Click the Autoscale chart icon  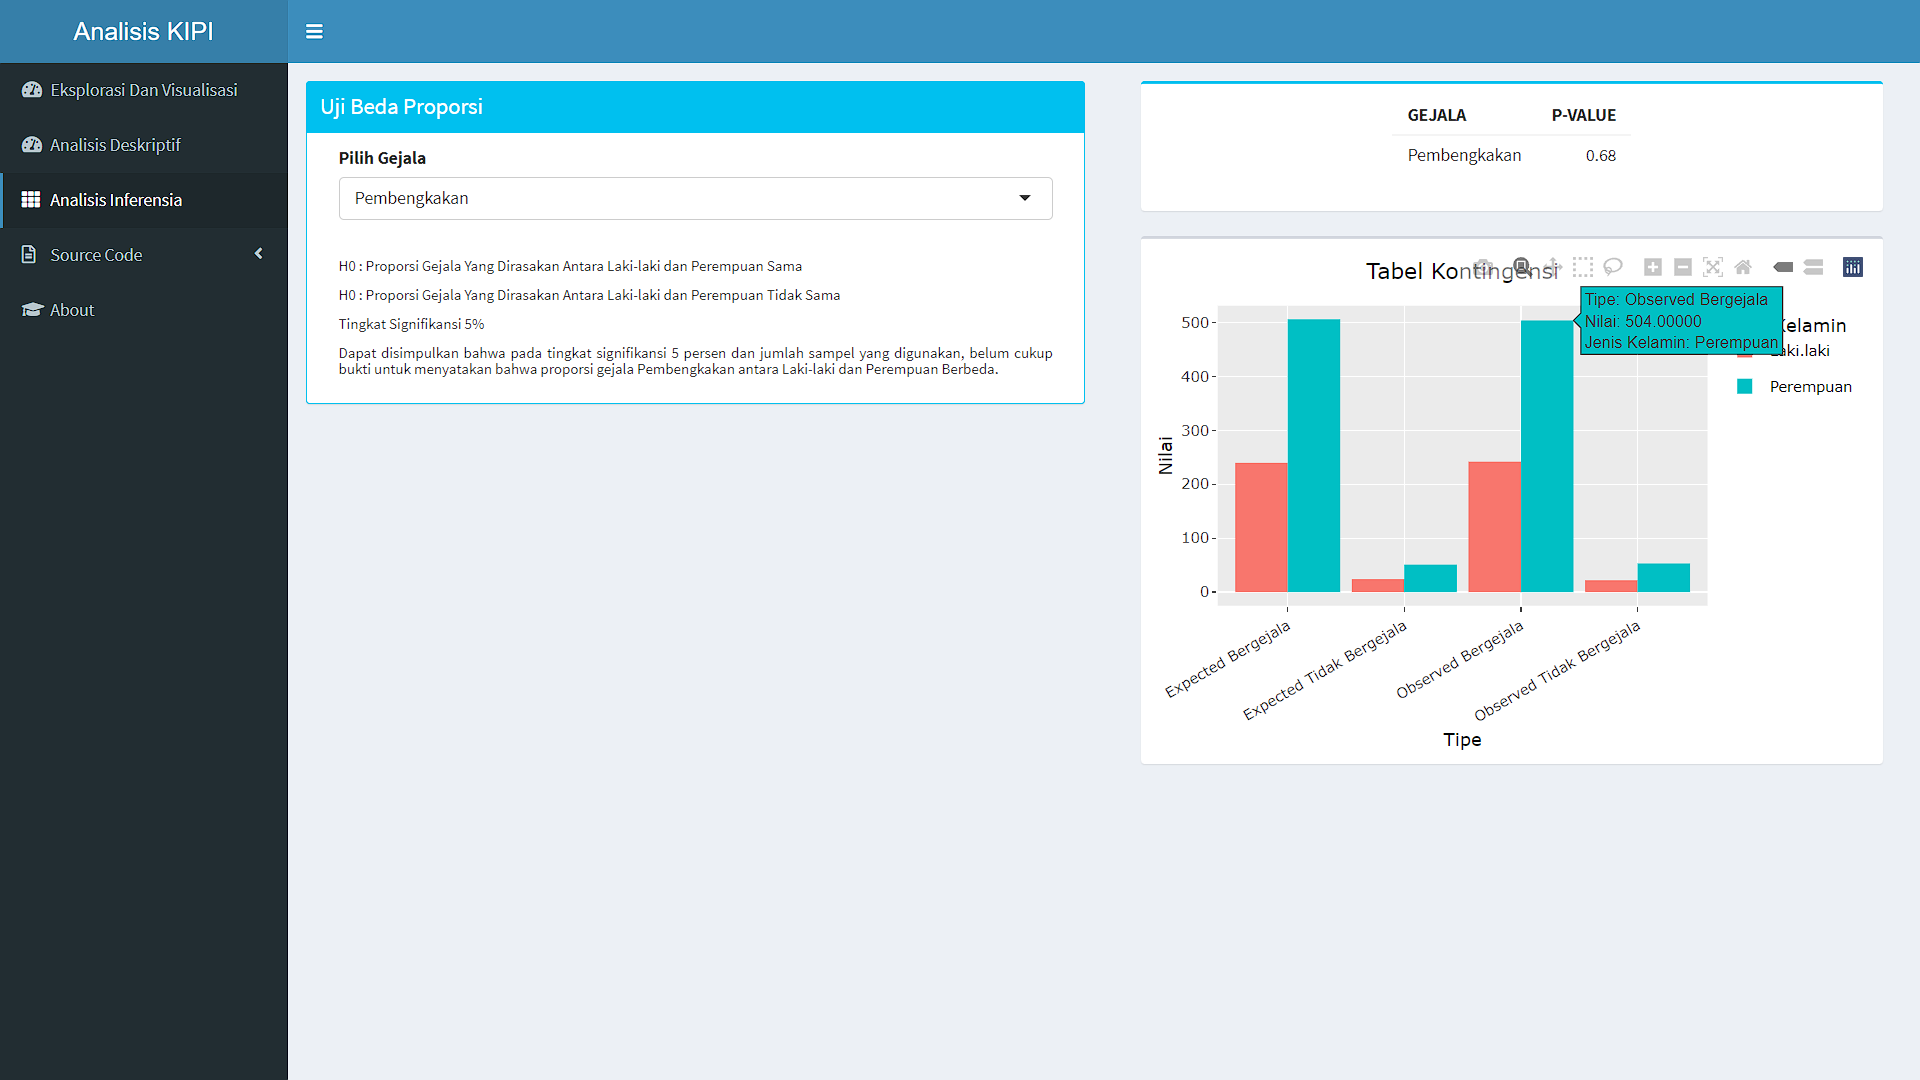click(1713, 267)
